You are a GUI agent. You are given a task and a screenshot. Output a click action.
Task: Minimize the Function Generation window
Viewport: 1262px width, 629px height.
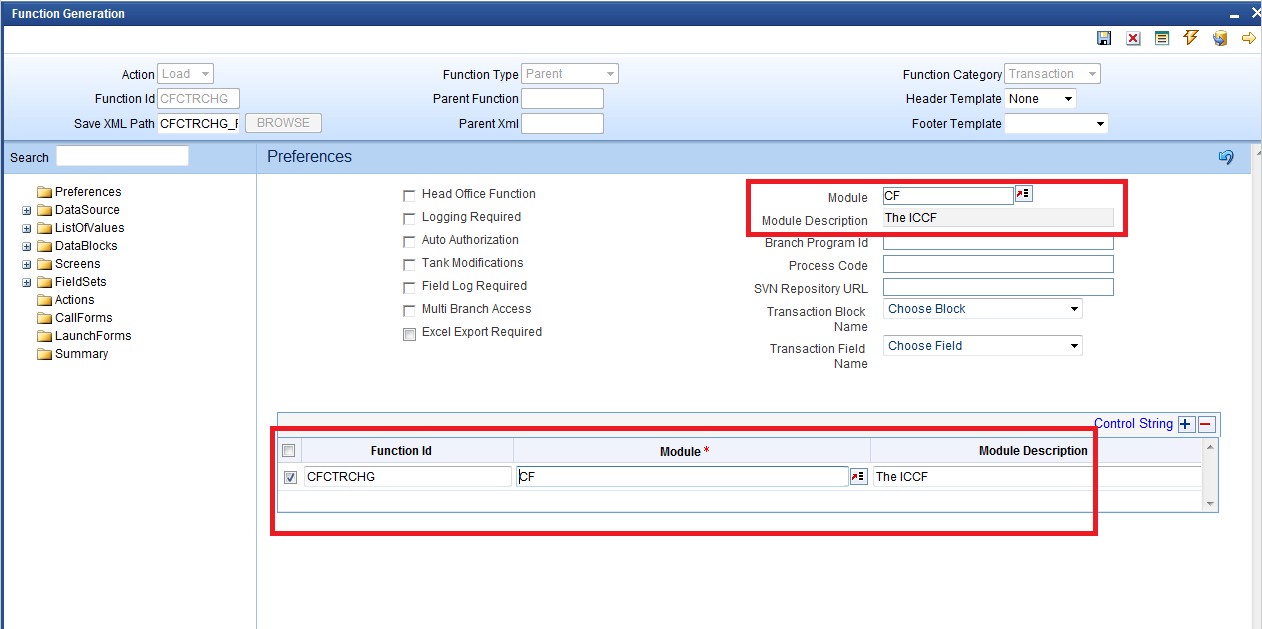point(1235,13)
